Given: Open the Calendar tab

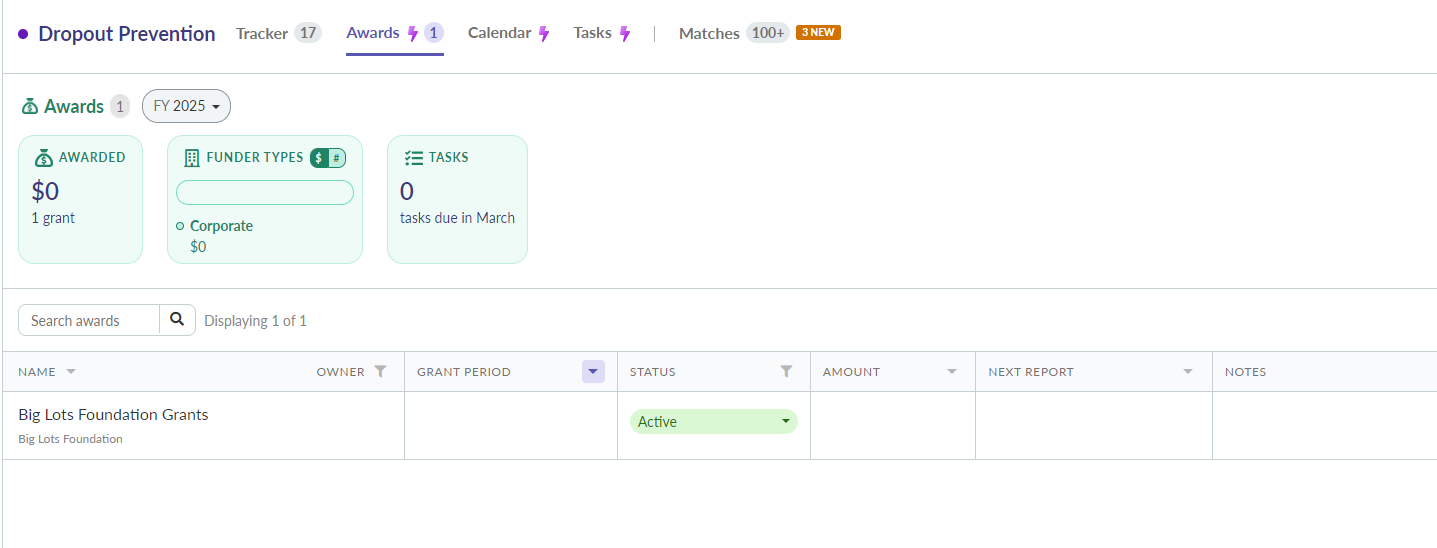Looking at the screenshot, I should (x=509, y=33).
